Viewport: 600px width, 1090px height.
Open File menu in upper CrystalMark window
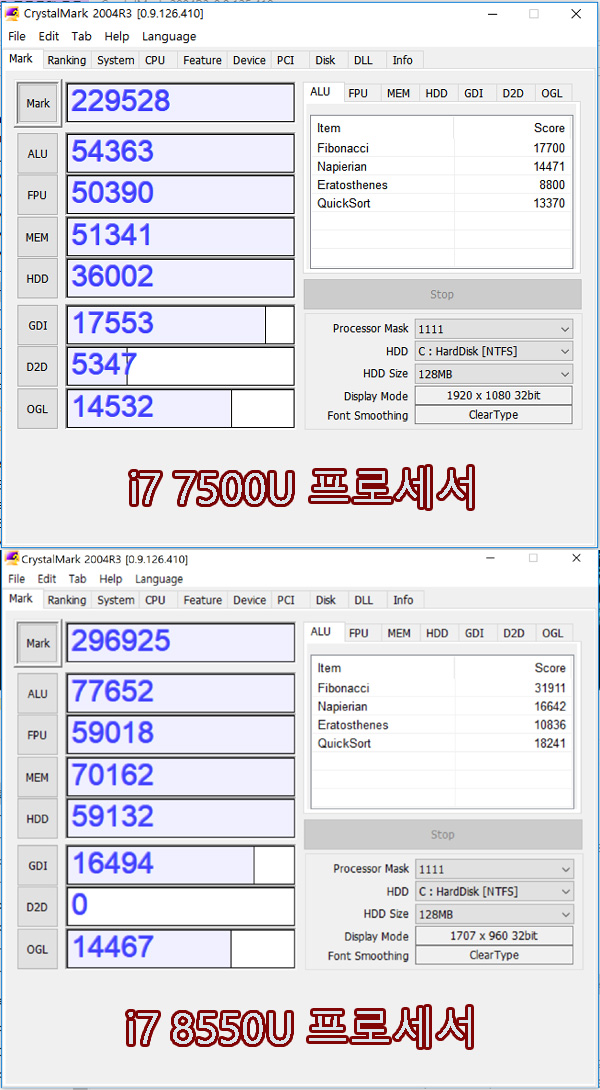(x=17, y=37)
